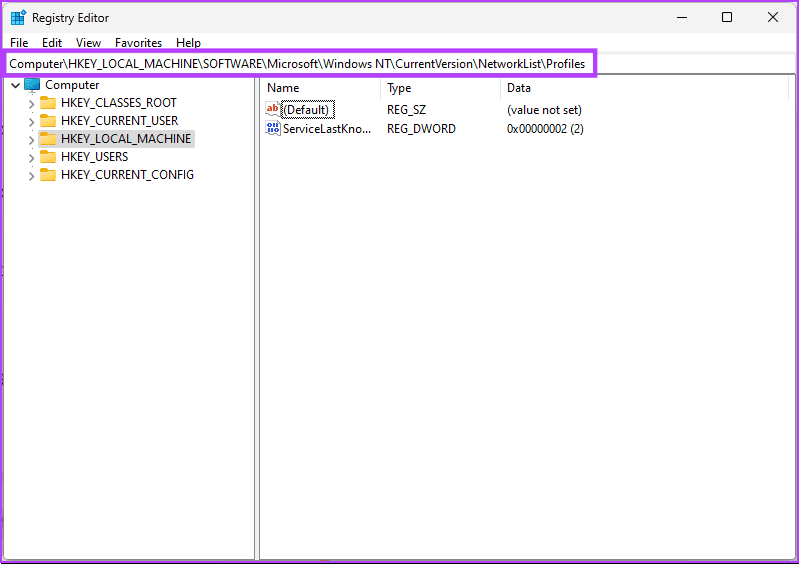Sort values by the Data column header
This screenshot has height=564, width=799.
[645, 88]
